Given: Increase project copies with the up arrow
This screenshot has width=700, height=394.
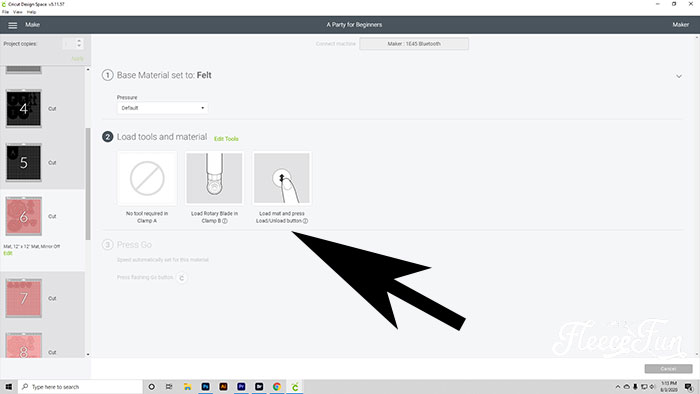Looking at the screenshot, I should pos(79,41).
